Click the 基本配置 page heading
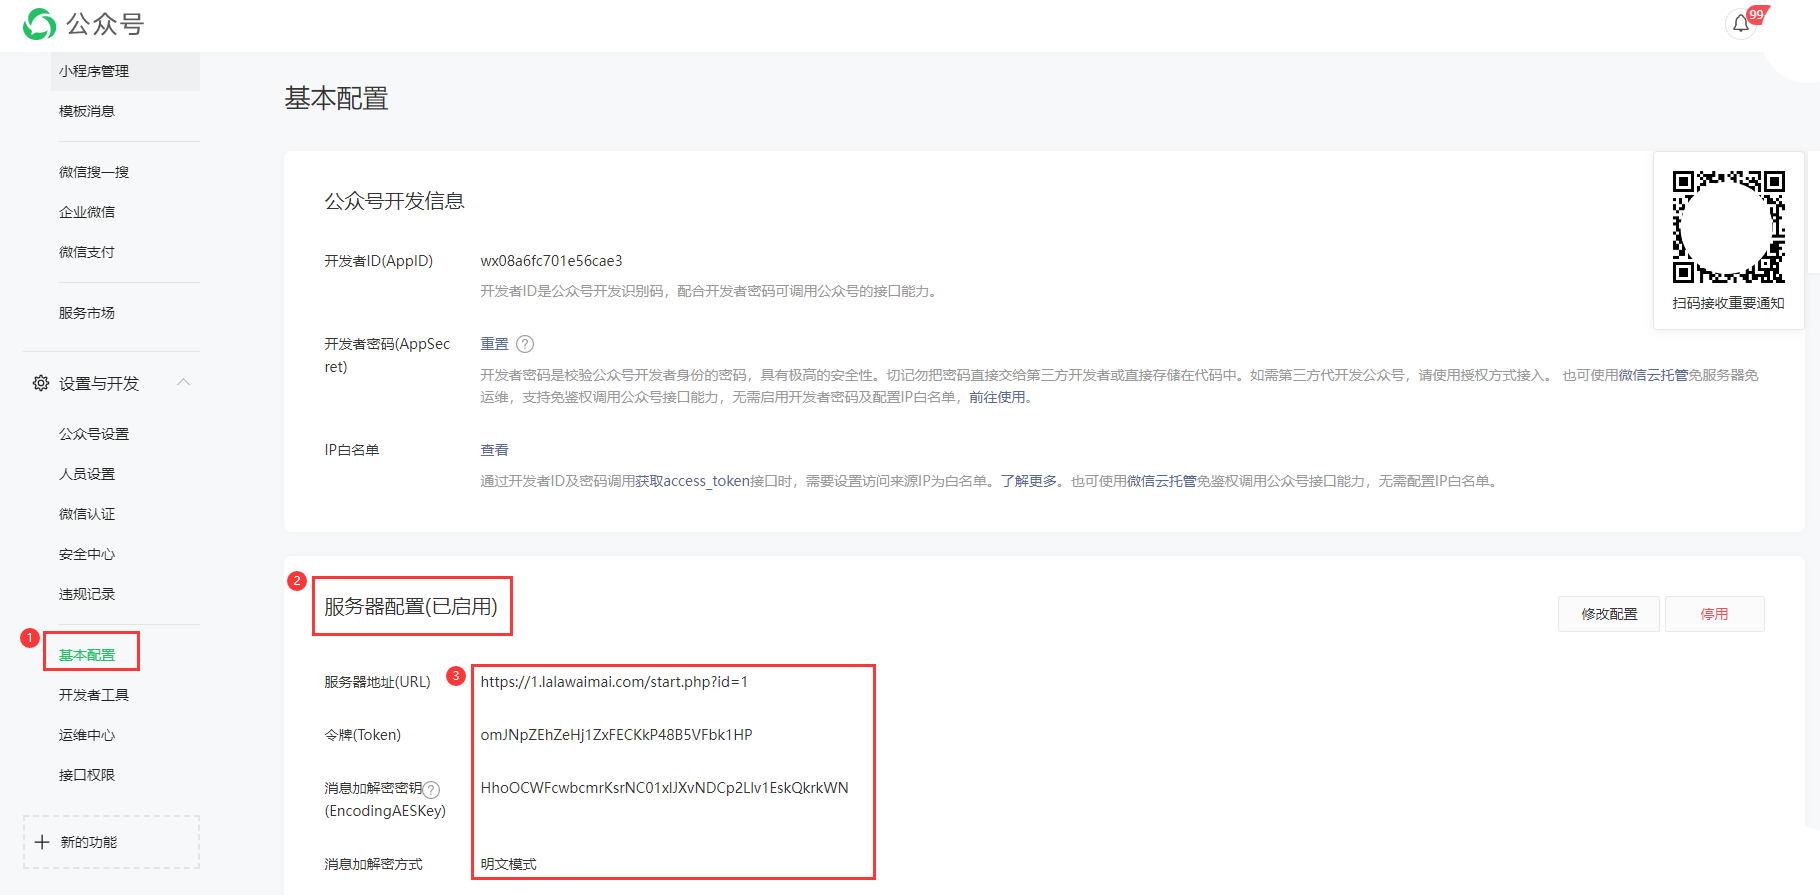The height and width of the screenshot is (895, 1820). 336,98
